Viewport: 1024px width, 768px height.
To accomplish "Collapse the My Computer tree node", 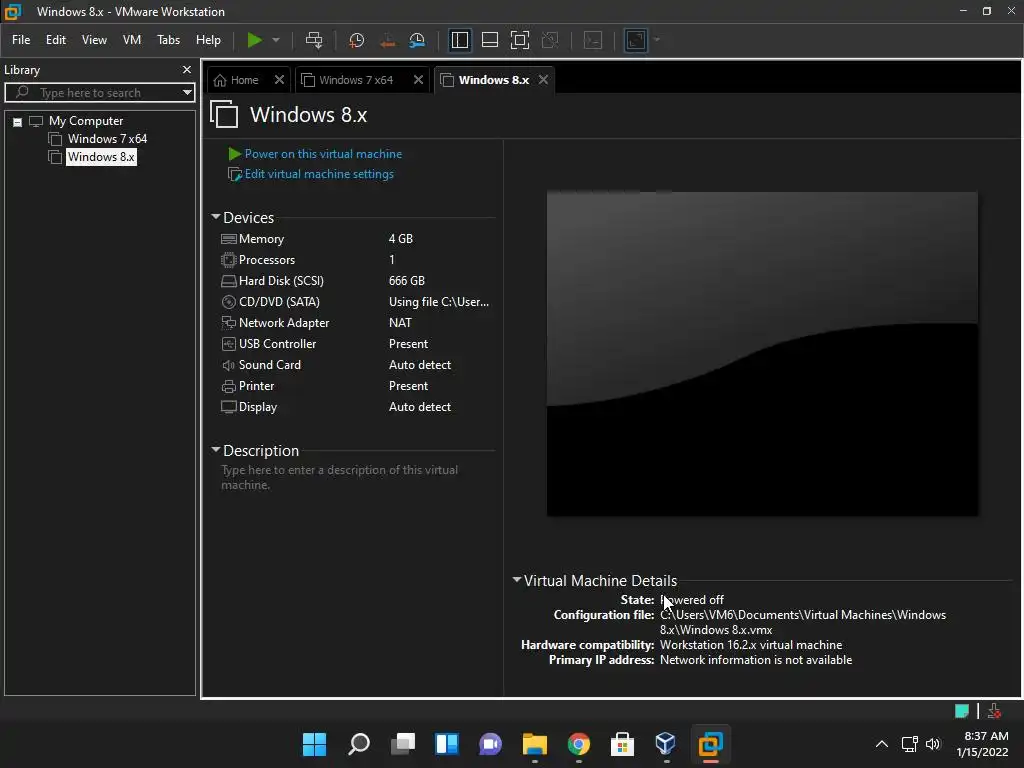I will point(18,121).
